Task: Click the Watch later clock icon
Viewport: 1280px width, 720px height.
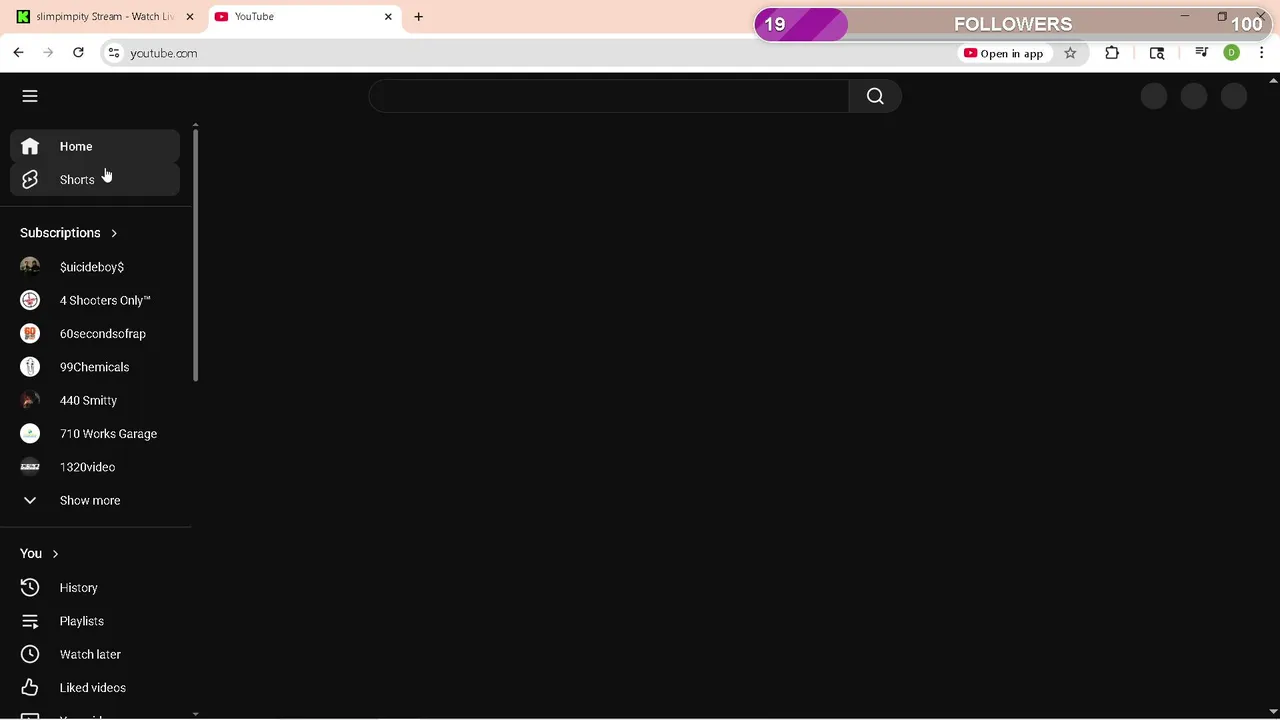Action: point(30,654)
